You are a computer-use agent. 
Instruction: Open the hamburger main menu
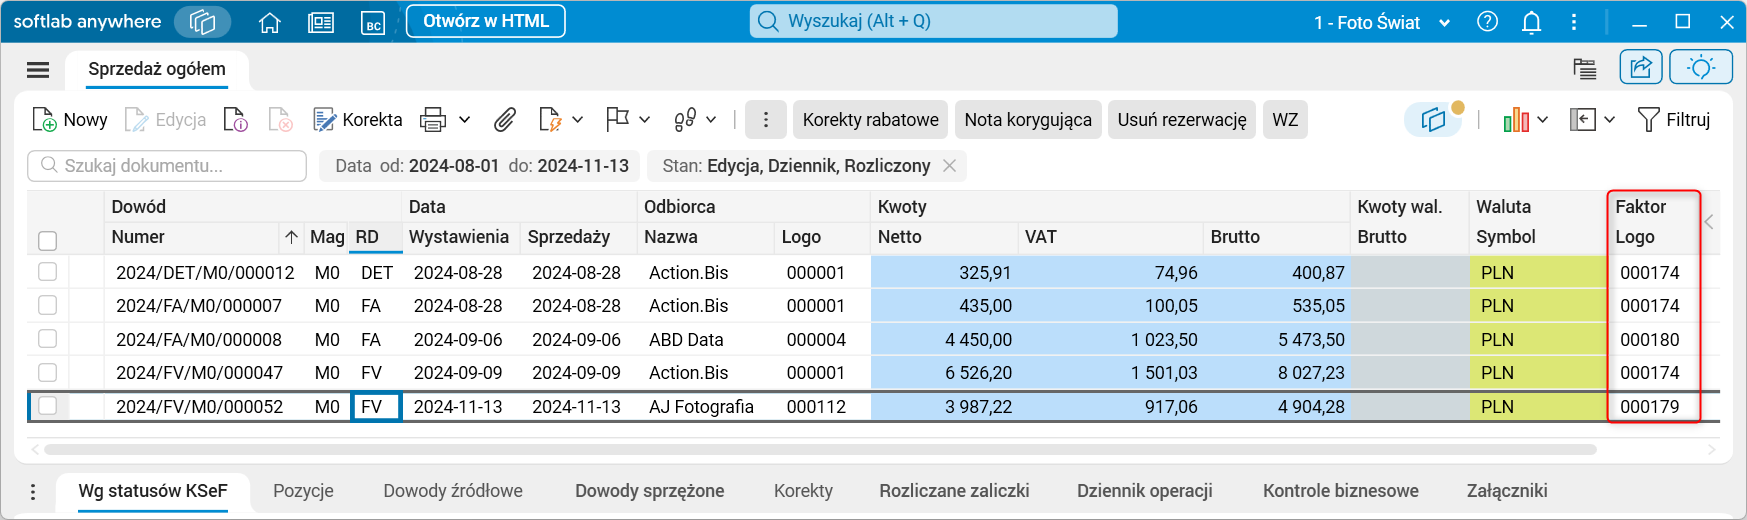tap(38, 69)
